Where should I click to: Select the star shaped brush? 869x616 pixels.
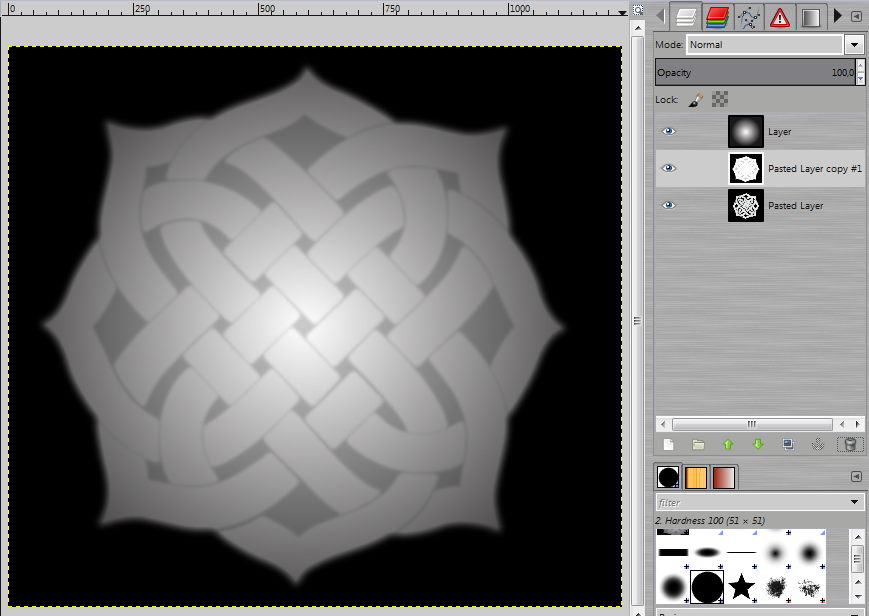741,587
